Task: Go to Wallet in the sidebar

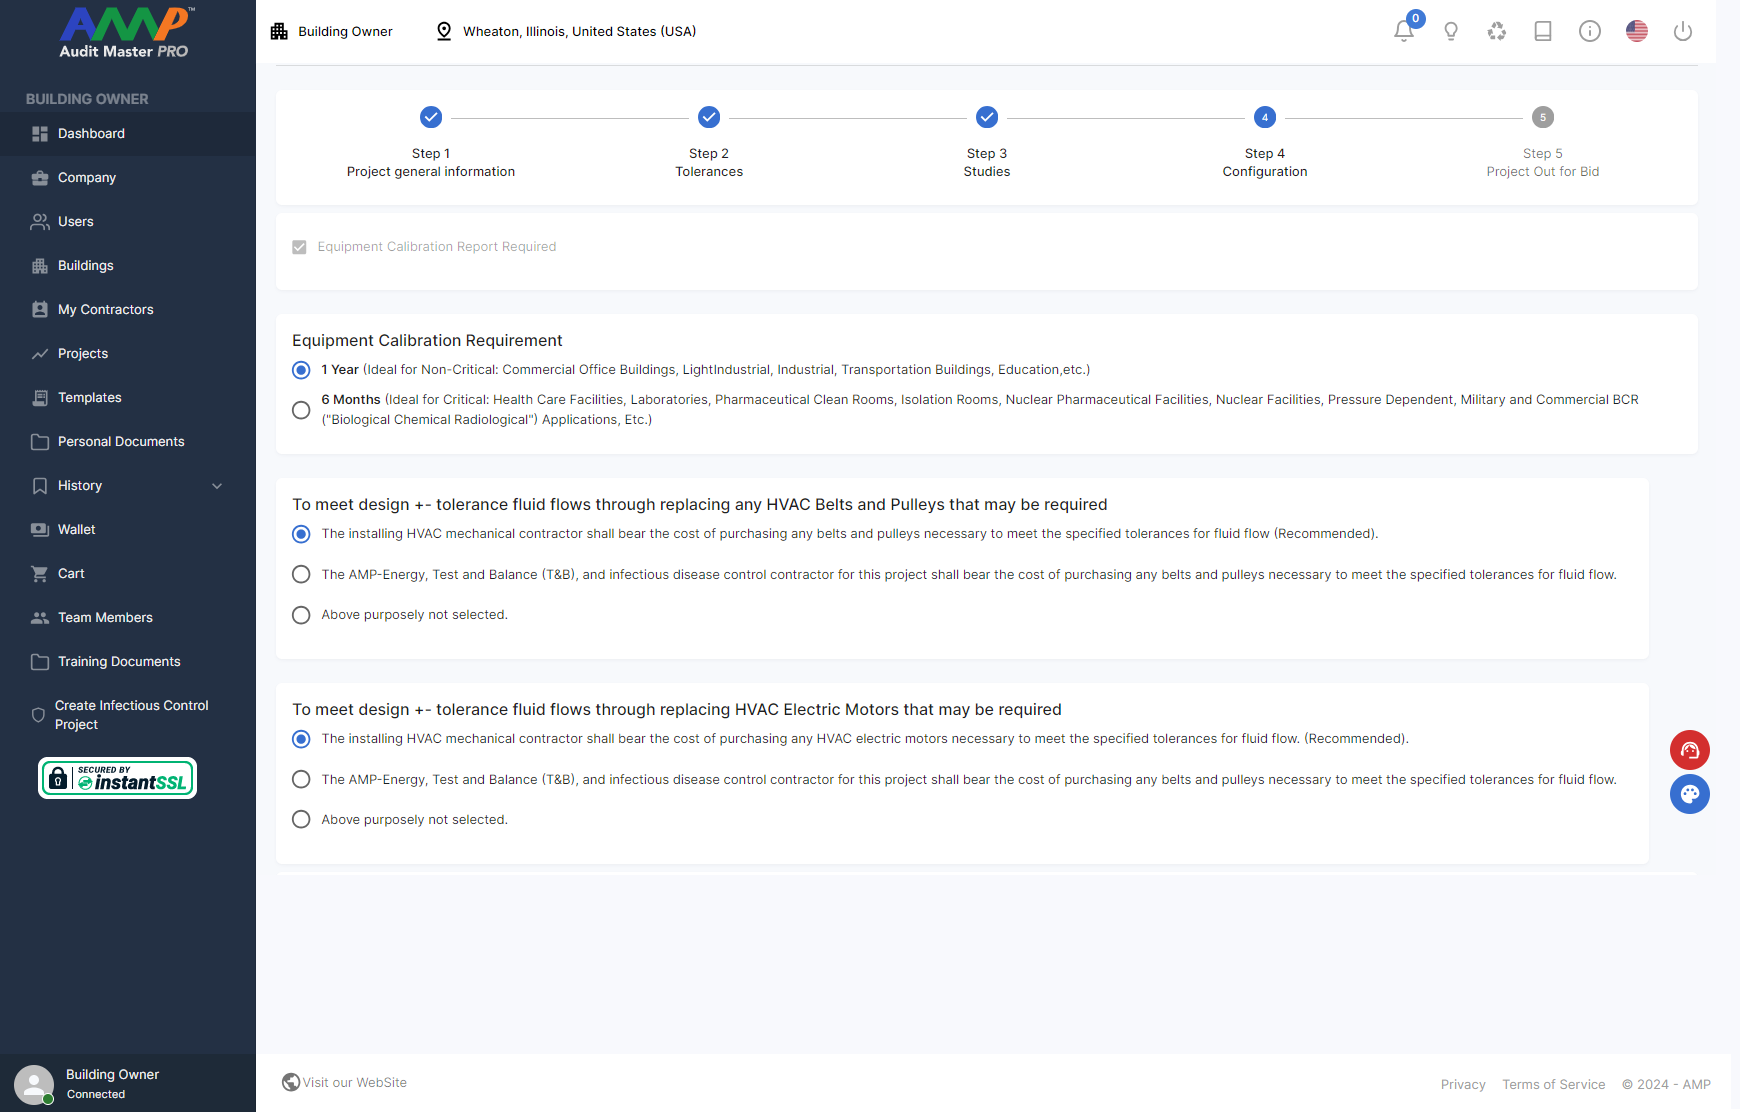Action: click(77, 530)
